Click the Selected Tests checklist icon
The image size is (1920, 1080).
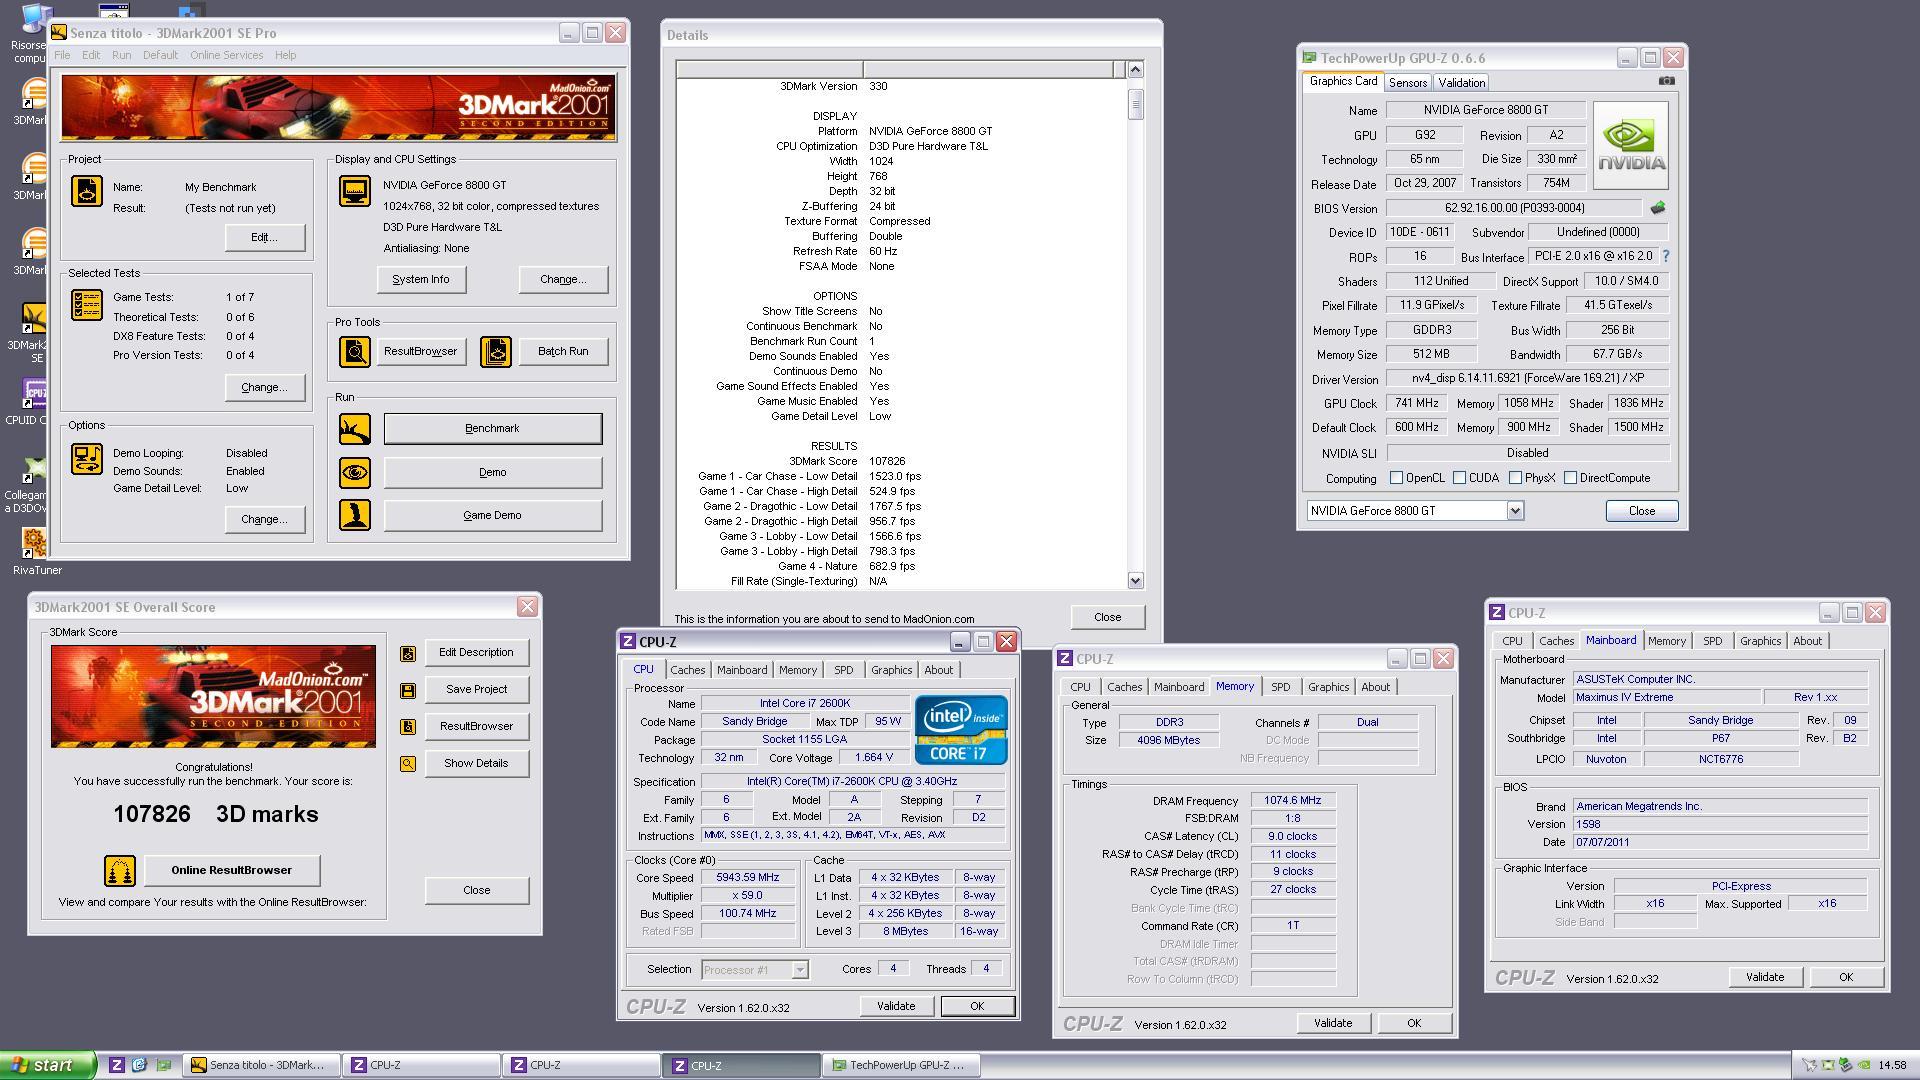87,305
